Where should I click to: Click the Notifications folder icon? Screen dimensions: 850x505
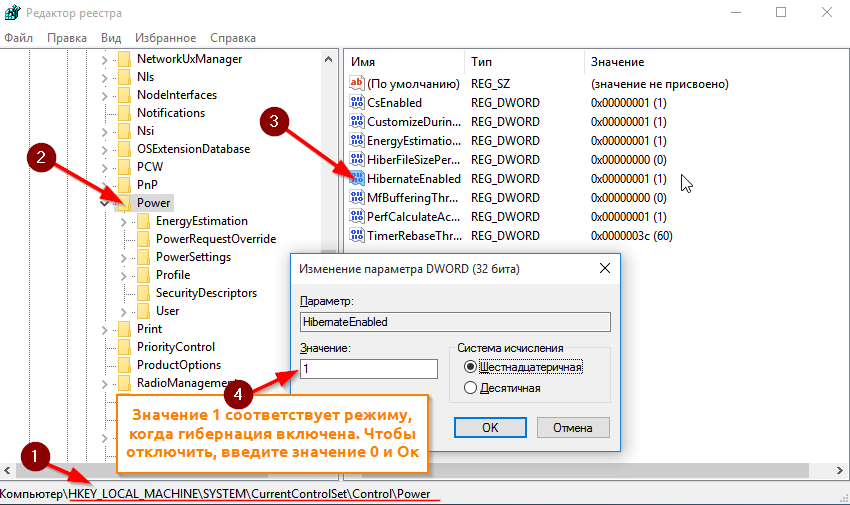click(x=125, y=113)
